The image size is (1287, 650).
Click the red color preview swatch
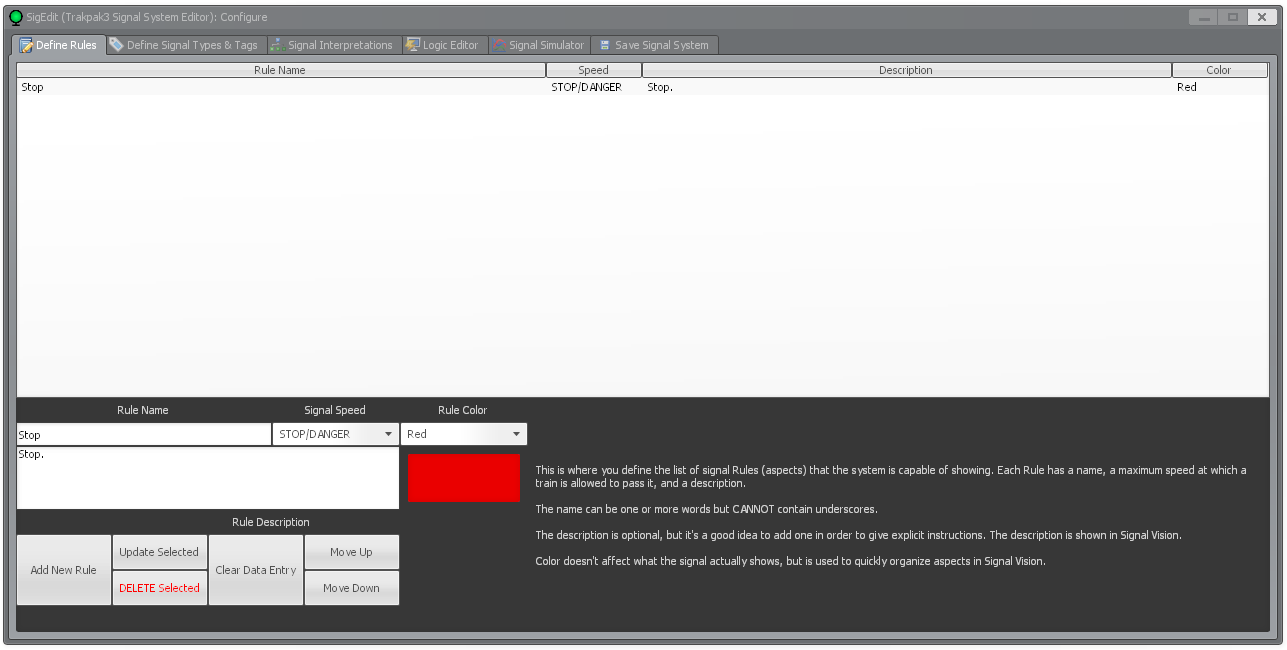tap(464, 478)
